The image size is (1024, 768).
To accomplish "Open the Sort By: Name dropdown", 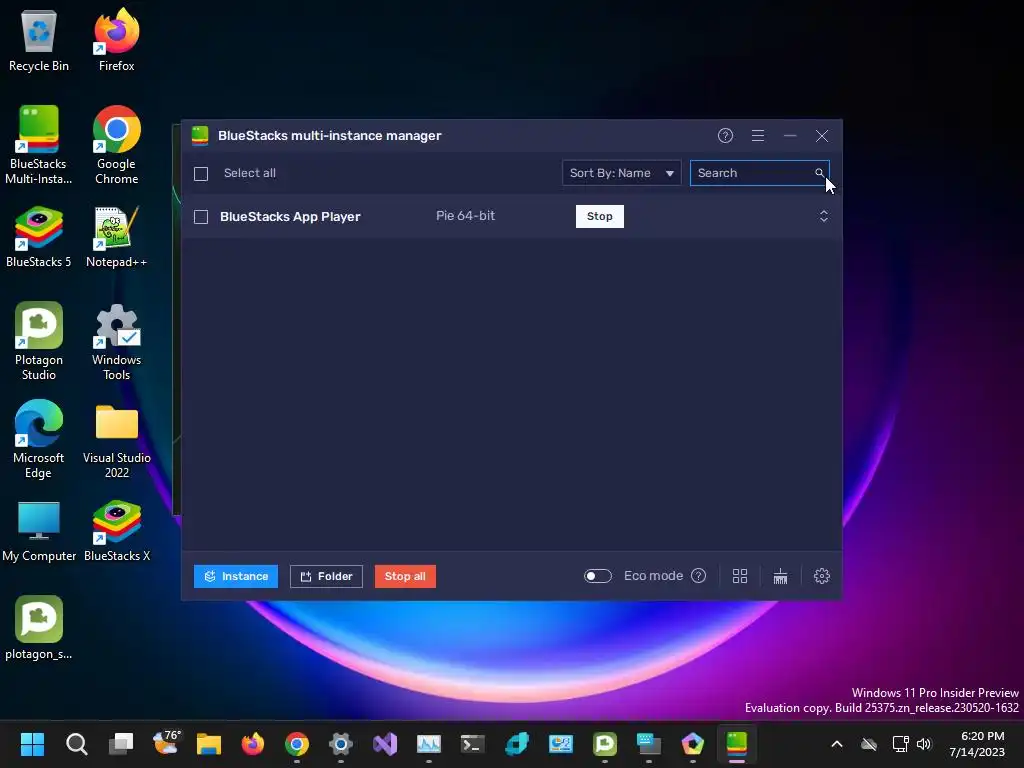I will pyautogui.click(x=621, y=173).
